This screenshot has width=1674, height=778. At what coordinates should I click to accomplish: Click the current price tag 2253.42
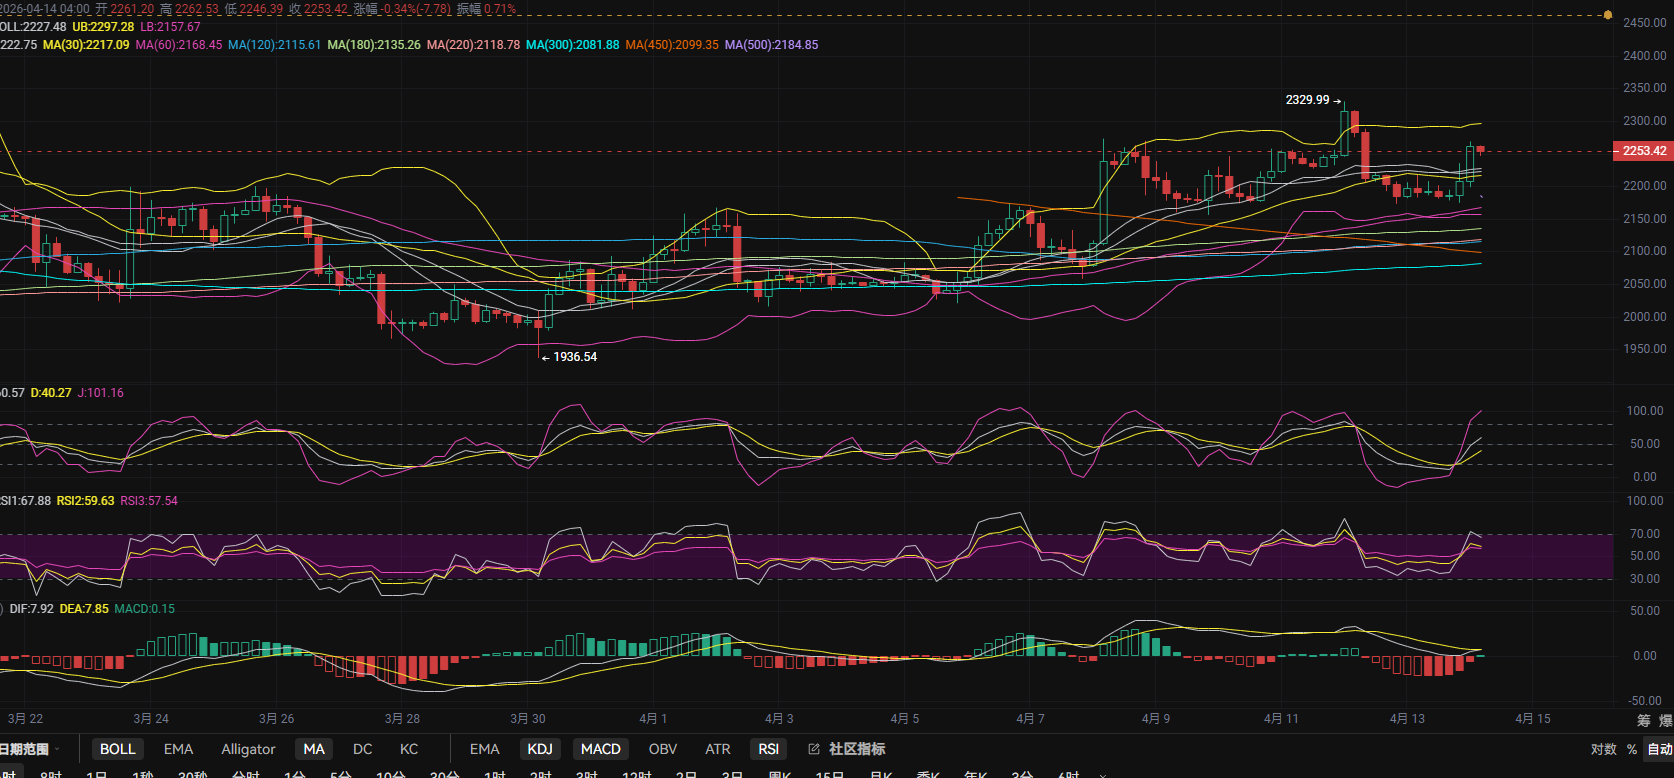tap(1643, 151)
